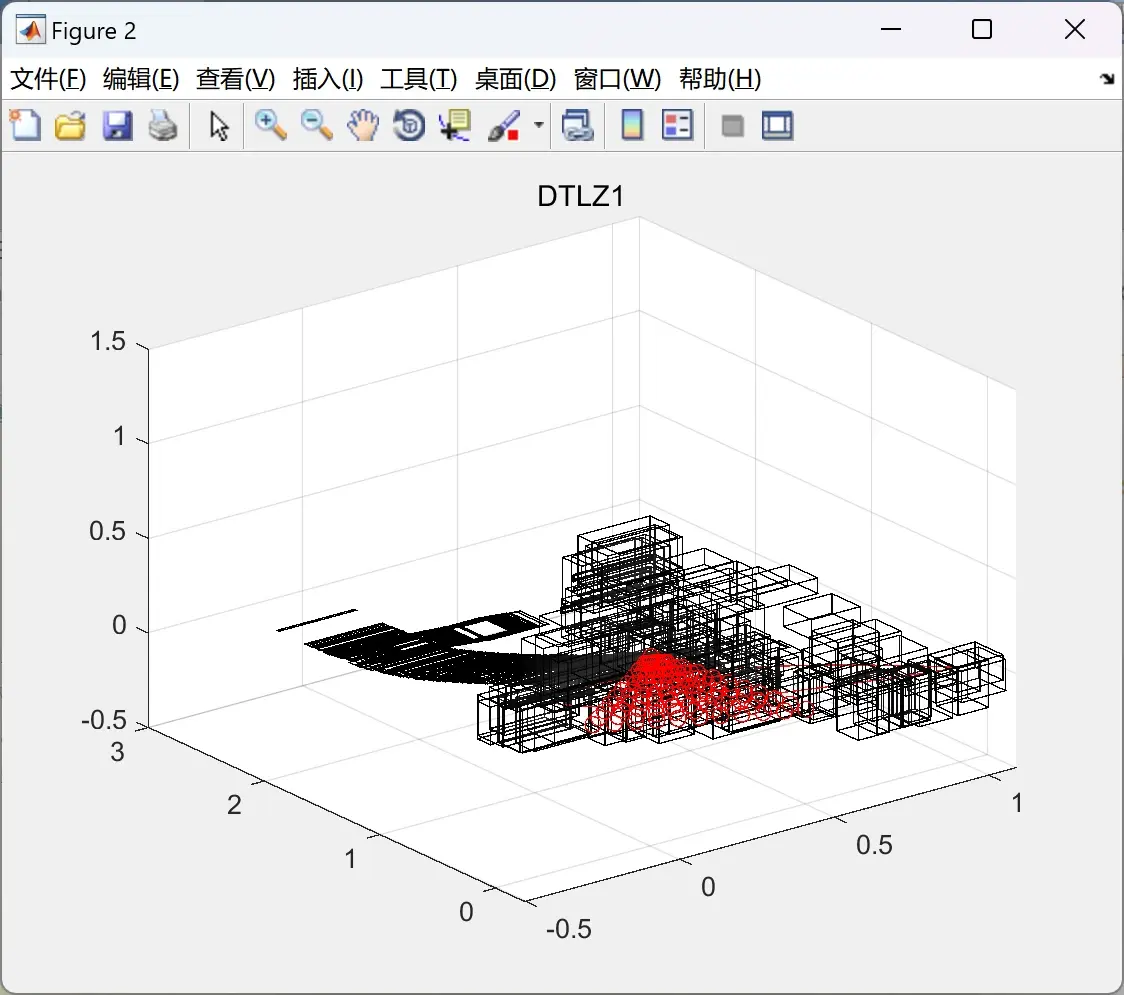Click the Link Plot icon
The image size is (1124, 995).
[578, 126]
